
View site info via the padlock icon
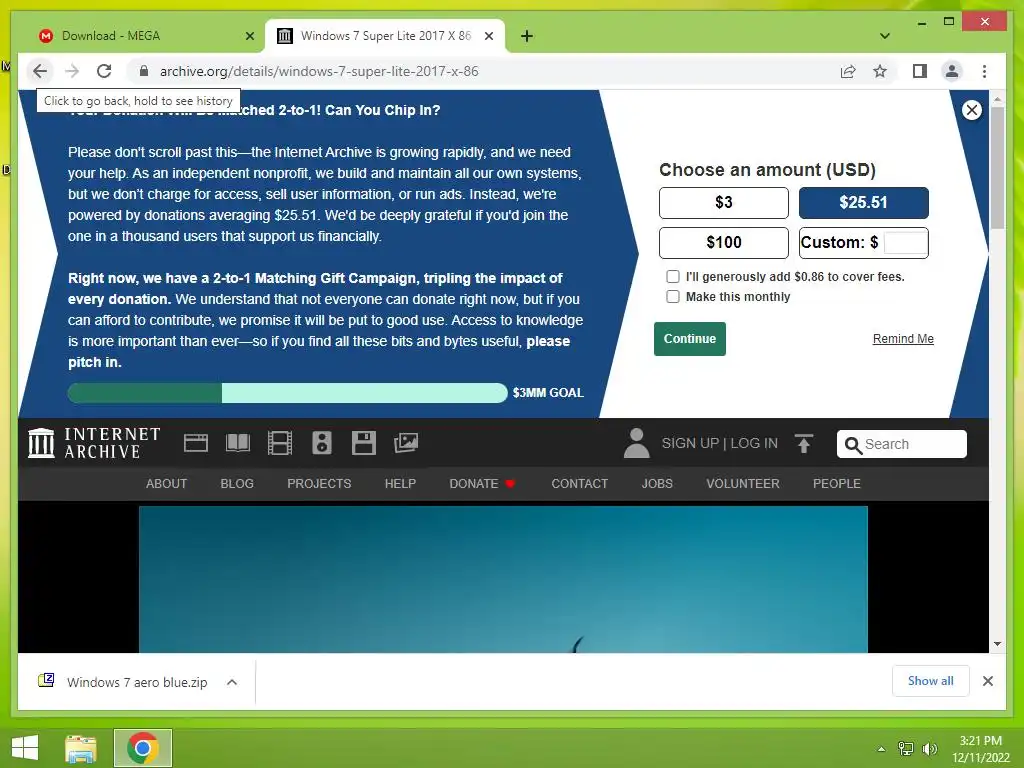144,71
